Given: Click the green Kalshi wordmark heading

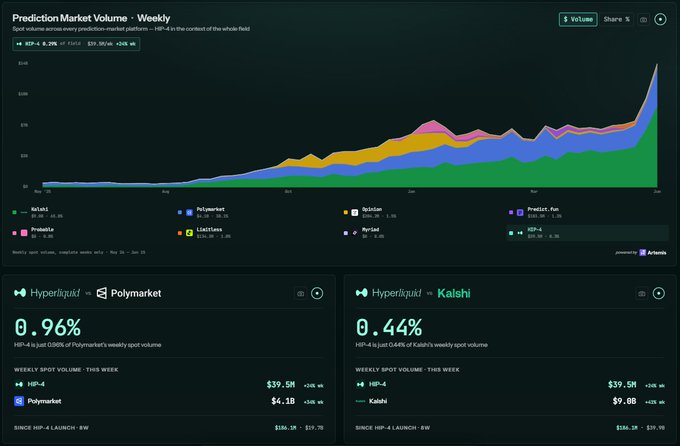Looking at the screenshot, I should [454, 294].
